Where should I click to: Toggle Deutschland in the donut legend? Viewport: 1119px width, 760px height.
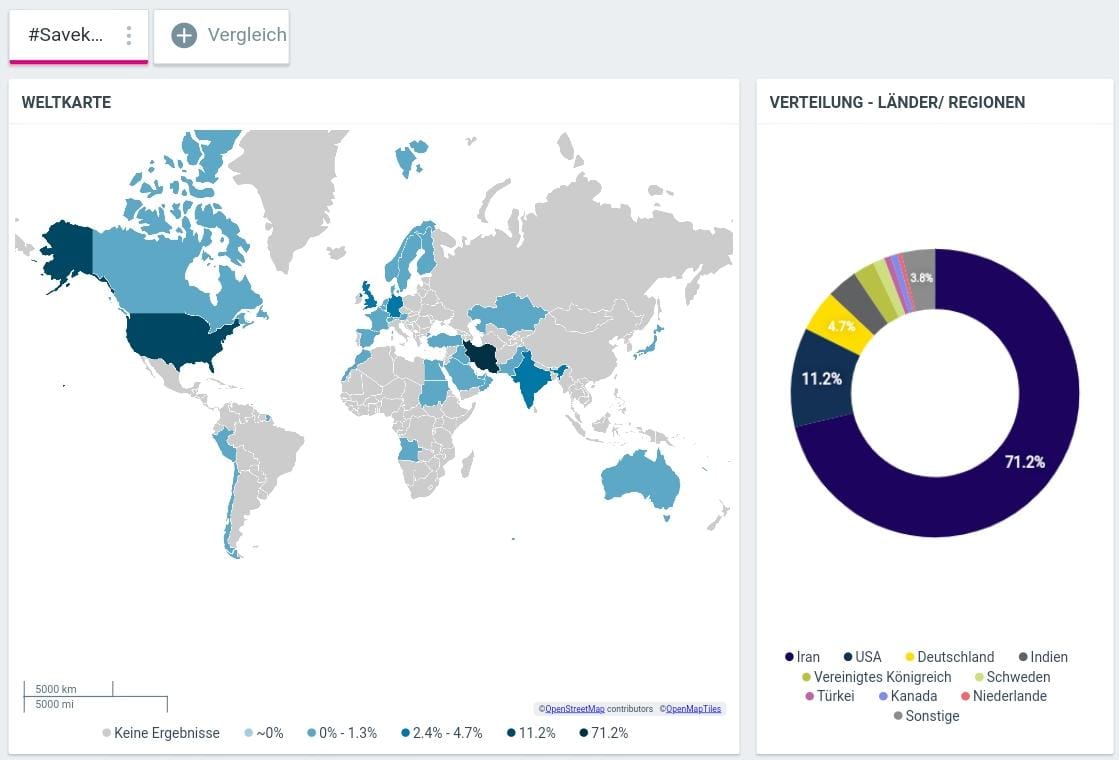coord(949,657)
